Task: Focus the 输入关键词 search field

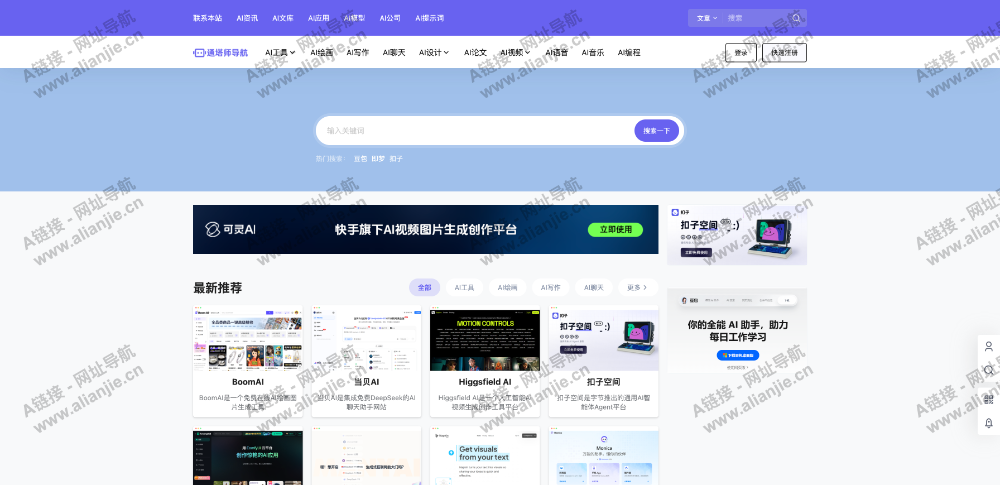Action: pyautogui.click(x=475, y=130)
